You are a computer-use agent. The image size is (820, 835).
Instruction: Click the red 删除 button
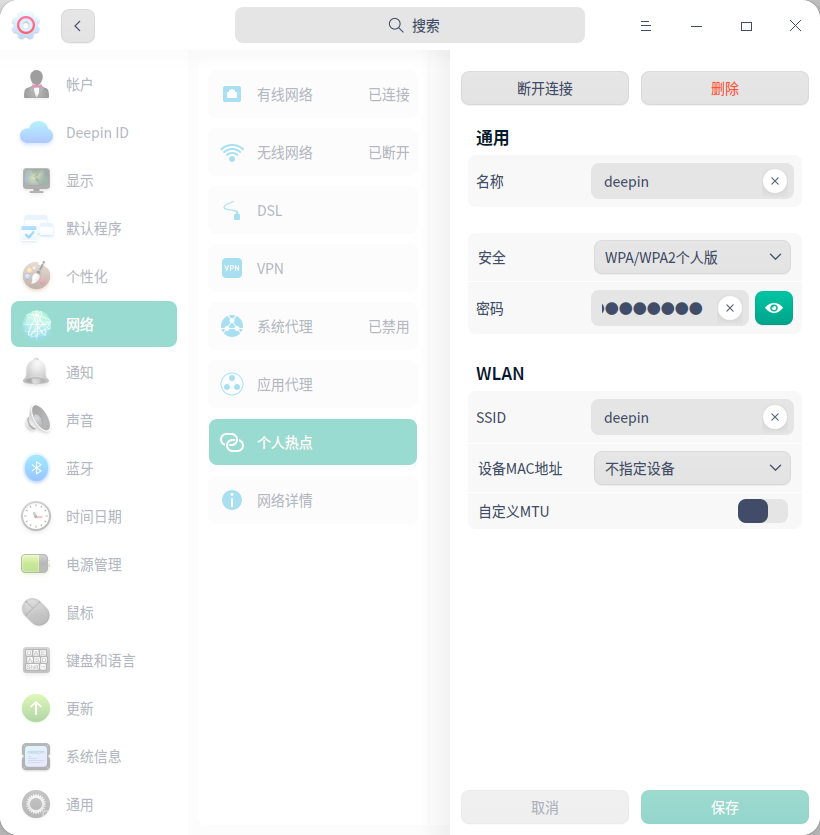coord(725,88)
